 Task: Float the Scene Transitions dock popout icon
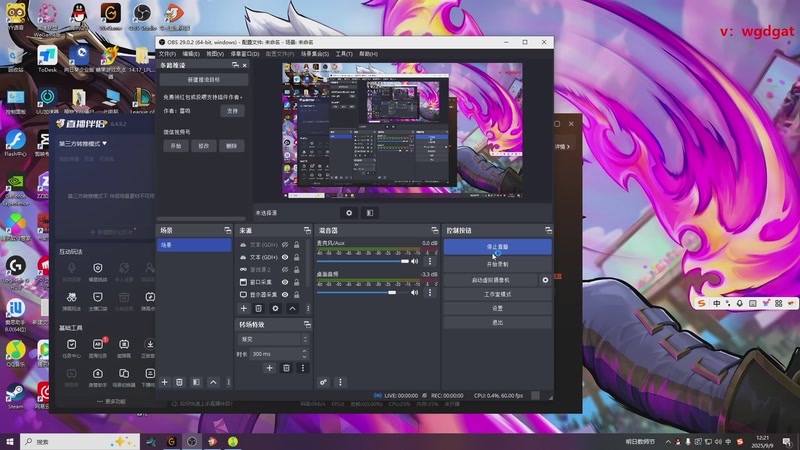307,324
